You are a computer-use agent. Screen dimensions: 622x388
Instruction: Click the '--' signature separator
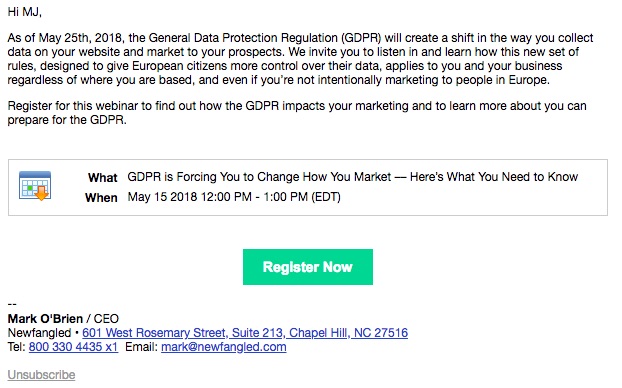[12, 304]
